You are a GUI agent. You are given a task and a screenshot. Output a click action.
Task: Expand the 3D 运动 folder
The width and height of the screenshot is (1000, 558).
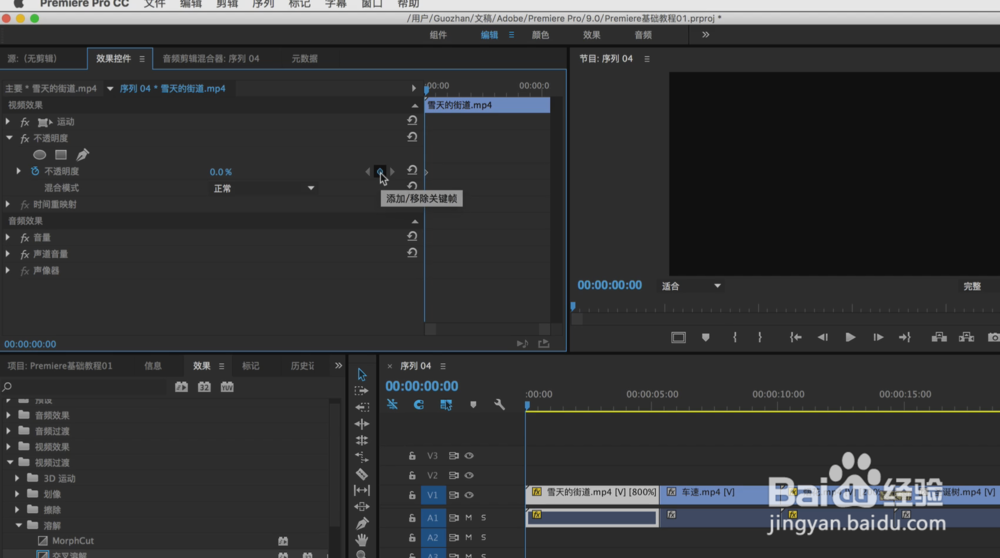coord(17,478)
